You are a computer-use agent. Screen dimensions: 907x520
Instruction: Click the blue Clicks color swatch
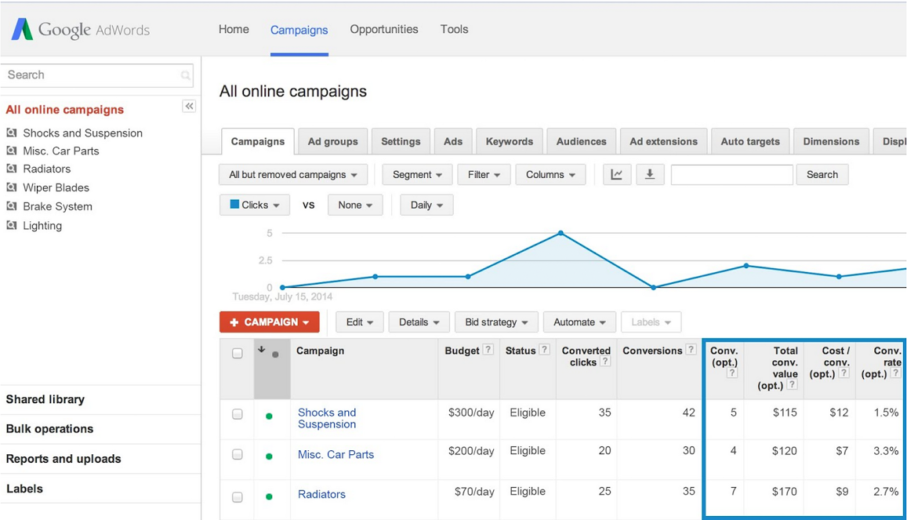[x=234, y=204]
